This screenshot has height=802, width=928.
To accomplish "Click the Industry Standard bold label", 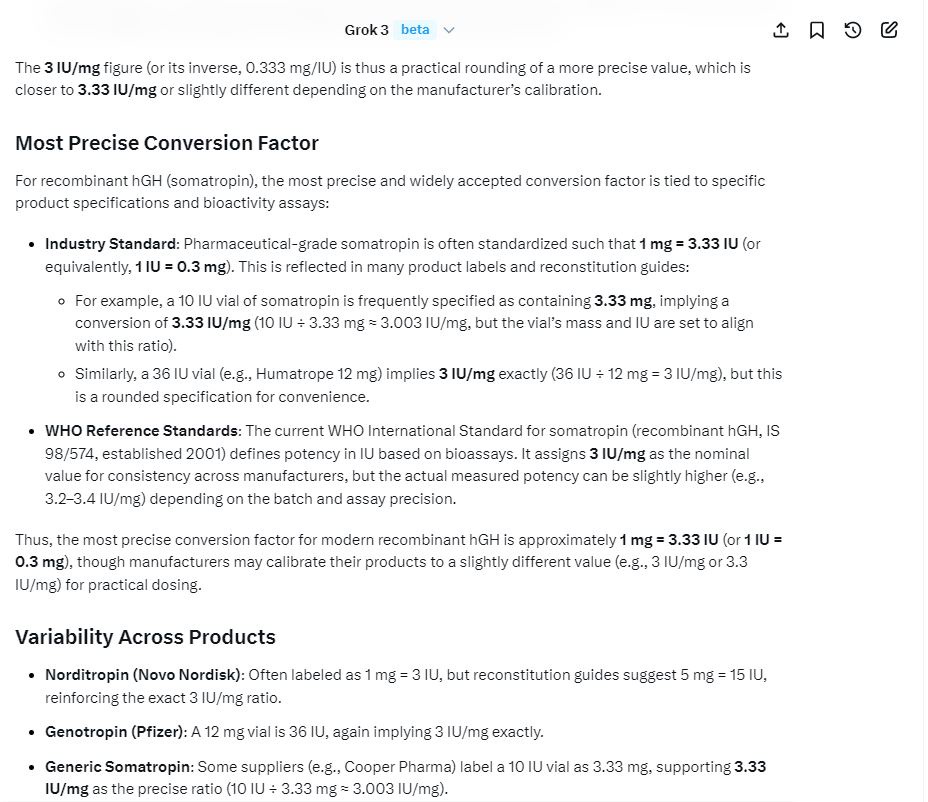I will tap(111, 244).
